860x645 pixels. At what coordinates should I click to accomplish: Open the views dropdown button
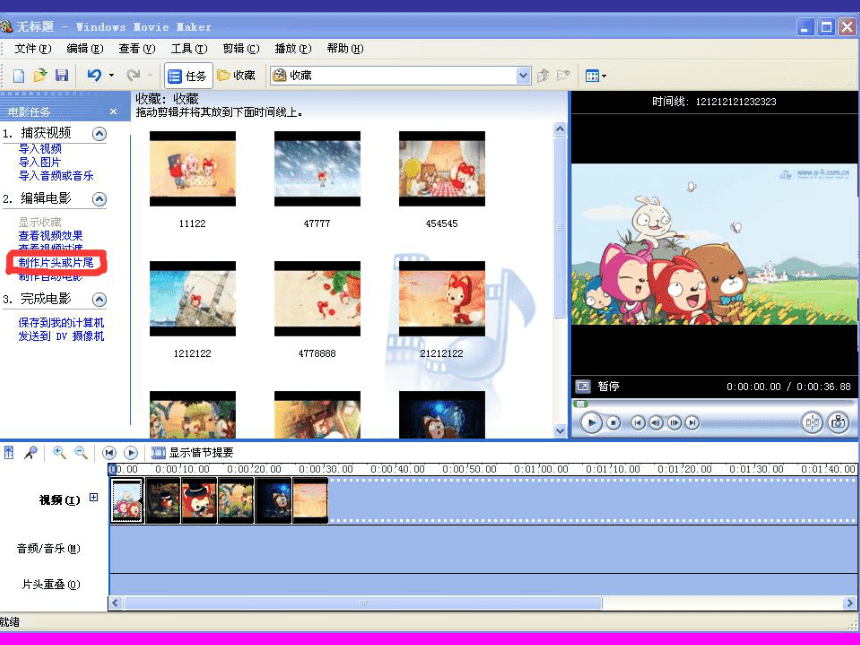point(596,76)
